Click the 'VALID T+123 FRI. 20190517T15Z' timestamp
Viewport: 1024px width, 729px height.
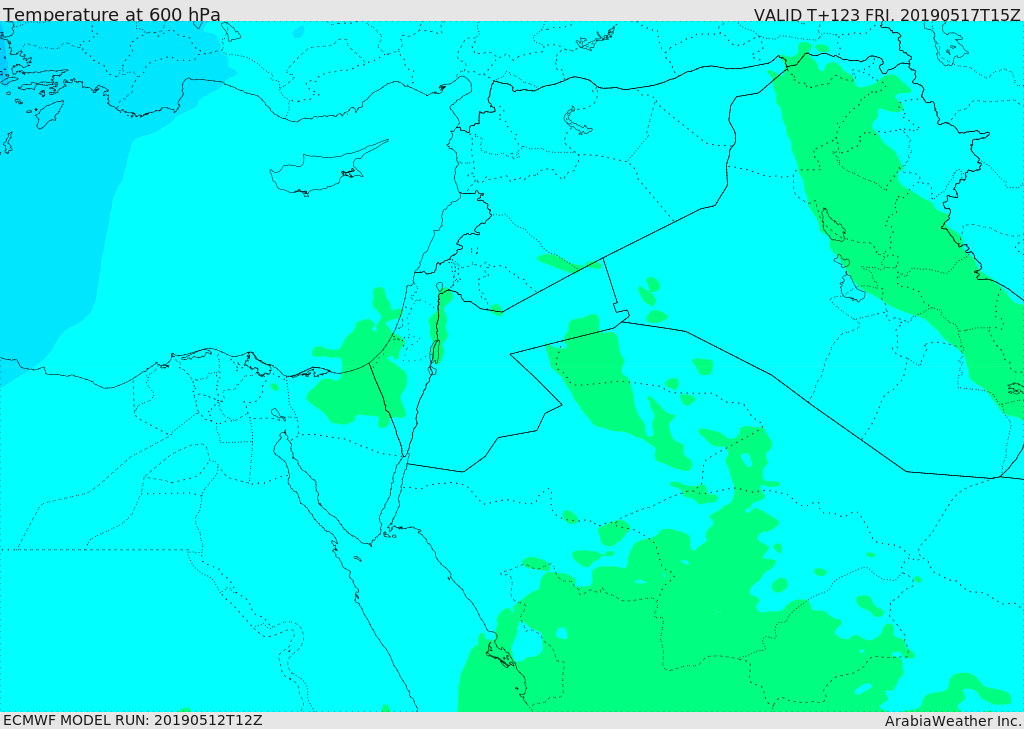(887, 15)
